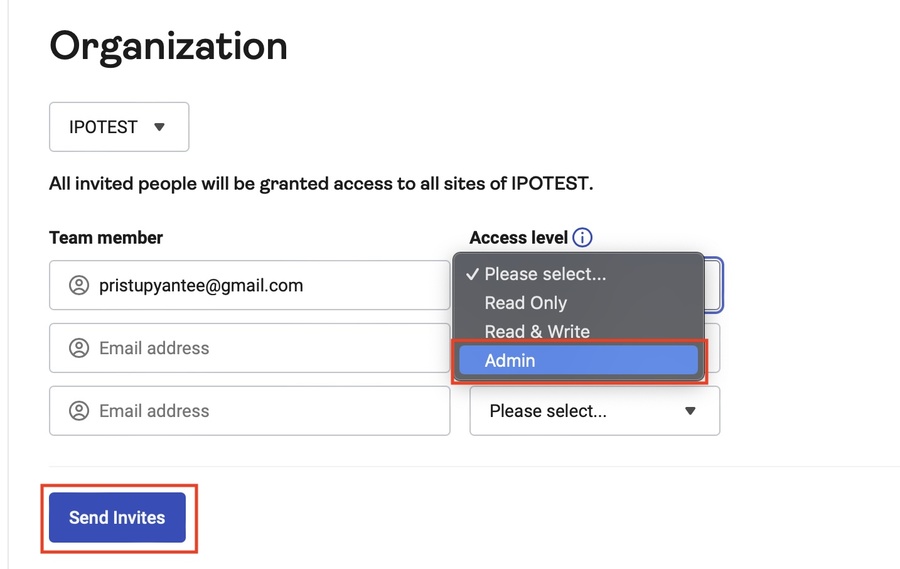Open the IPOTEST organization dropdown
This screenshot has width=900, height=569.
pyautogui.click(x=118, y=127)
